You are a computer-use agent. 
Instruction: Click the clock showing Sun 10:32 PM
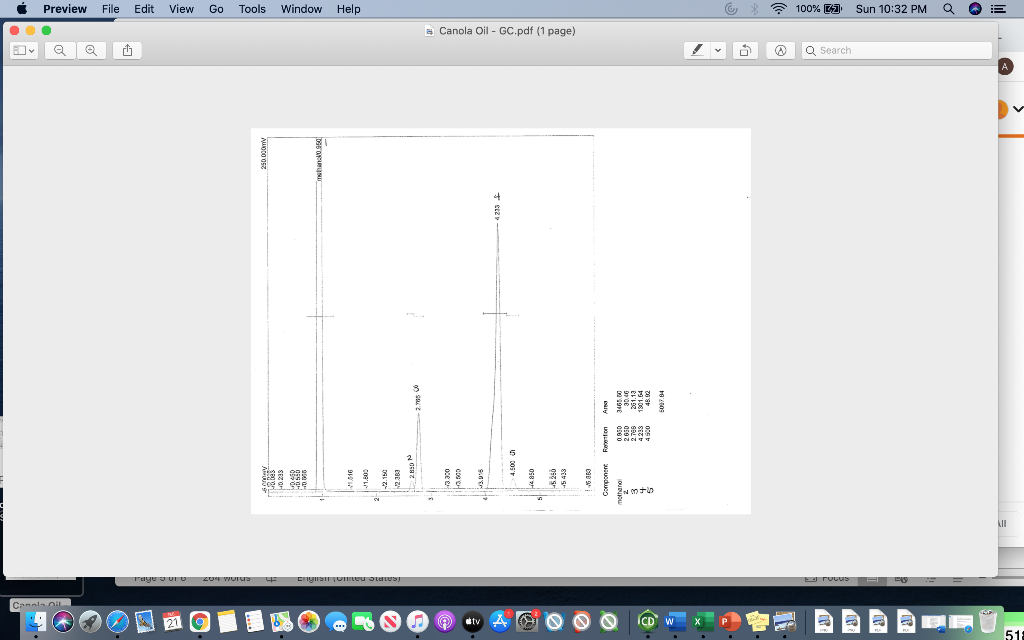(891, 8)
